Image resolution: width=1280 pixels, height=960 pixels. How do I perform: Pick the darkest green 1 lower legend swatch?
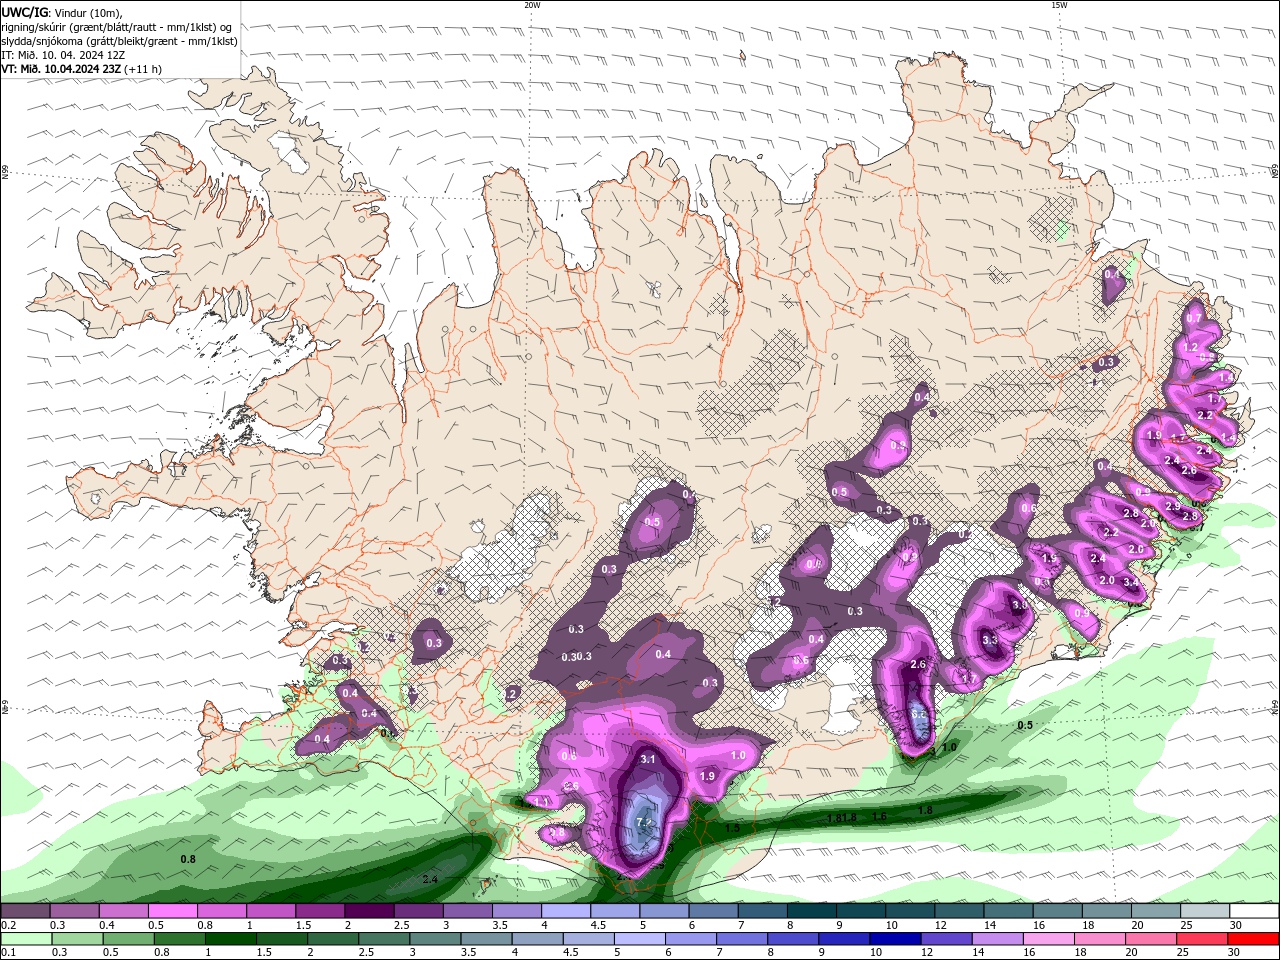230,939
